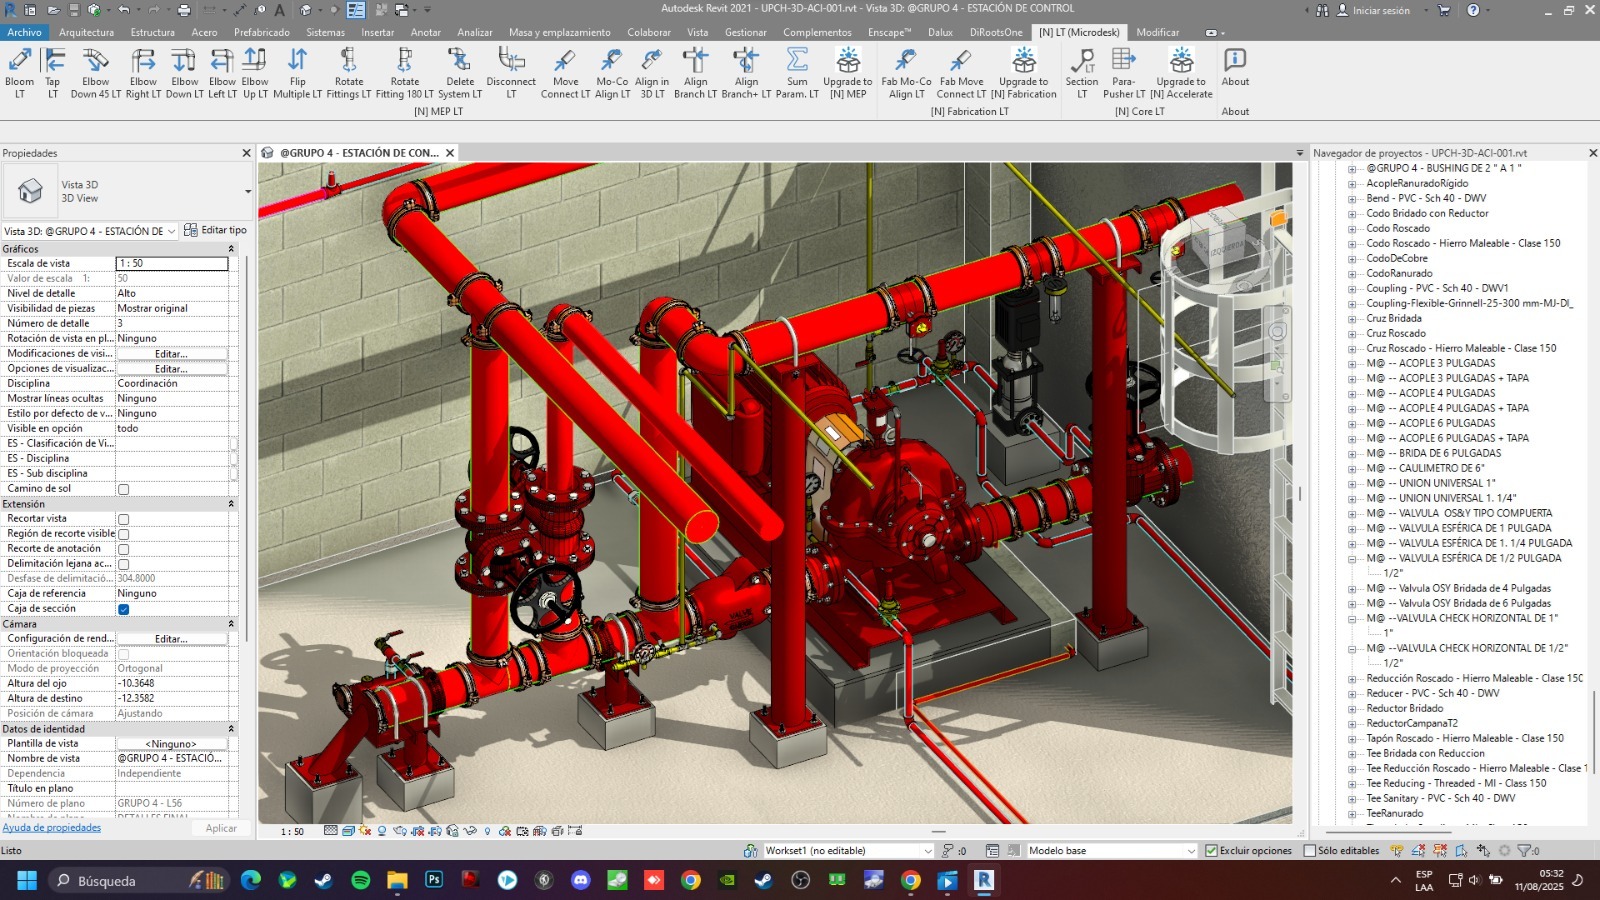Choose the Elbow Right LT tool

pyautogui.click(x=143, y=73)
